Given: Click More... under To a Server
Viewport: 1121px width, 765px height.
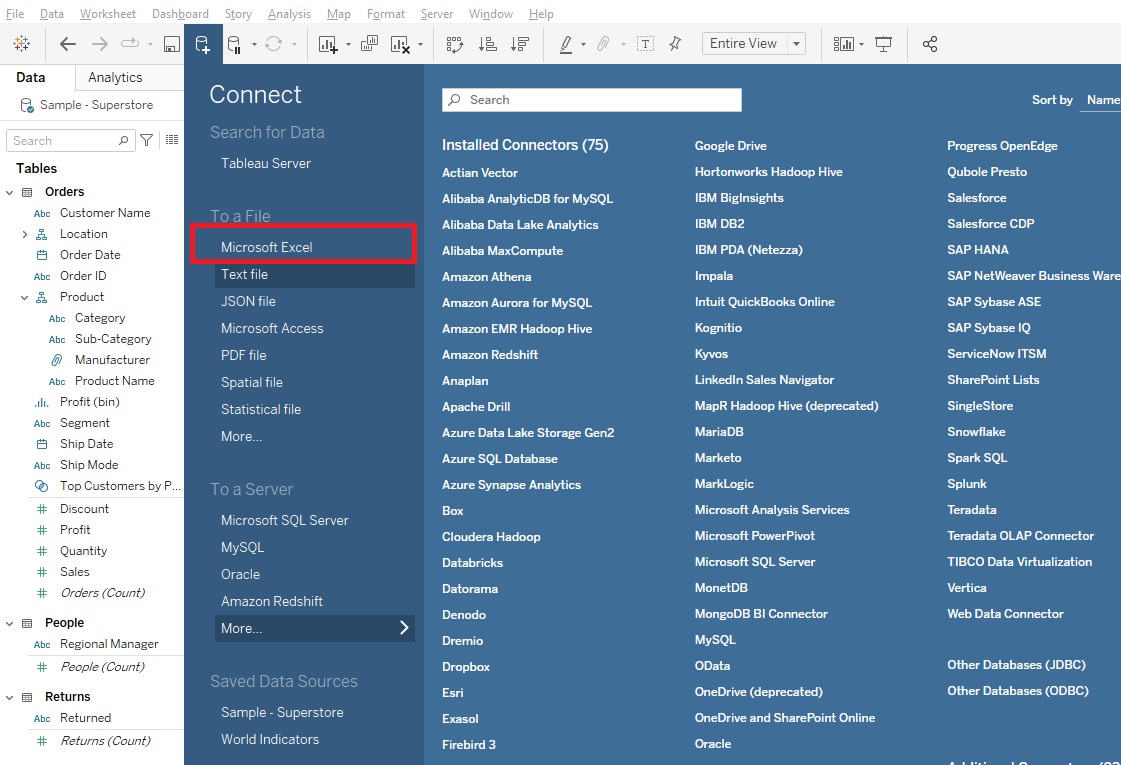Looking at the screenshot, I should (315, 628).
